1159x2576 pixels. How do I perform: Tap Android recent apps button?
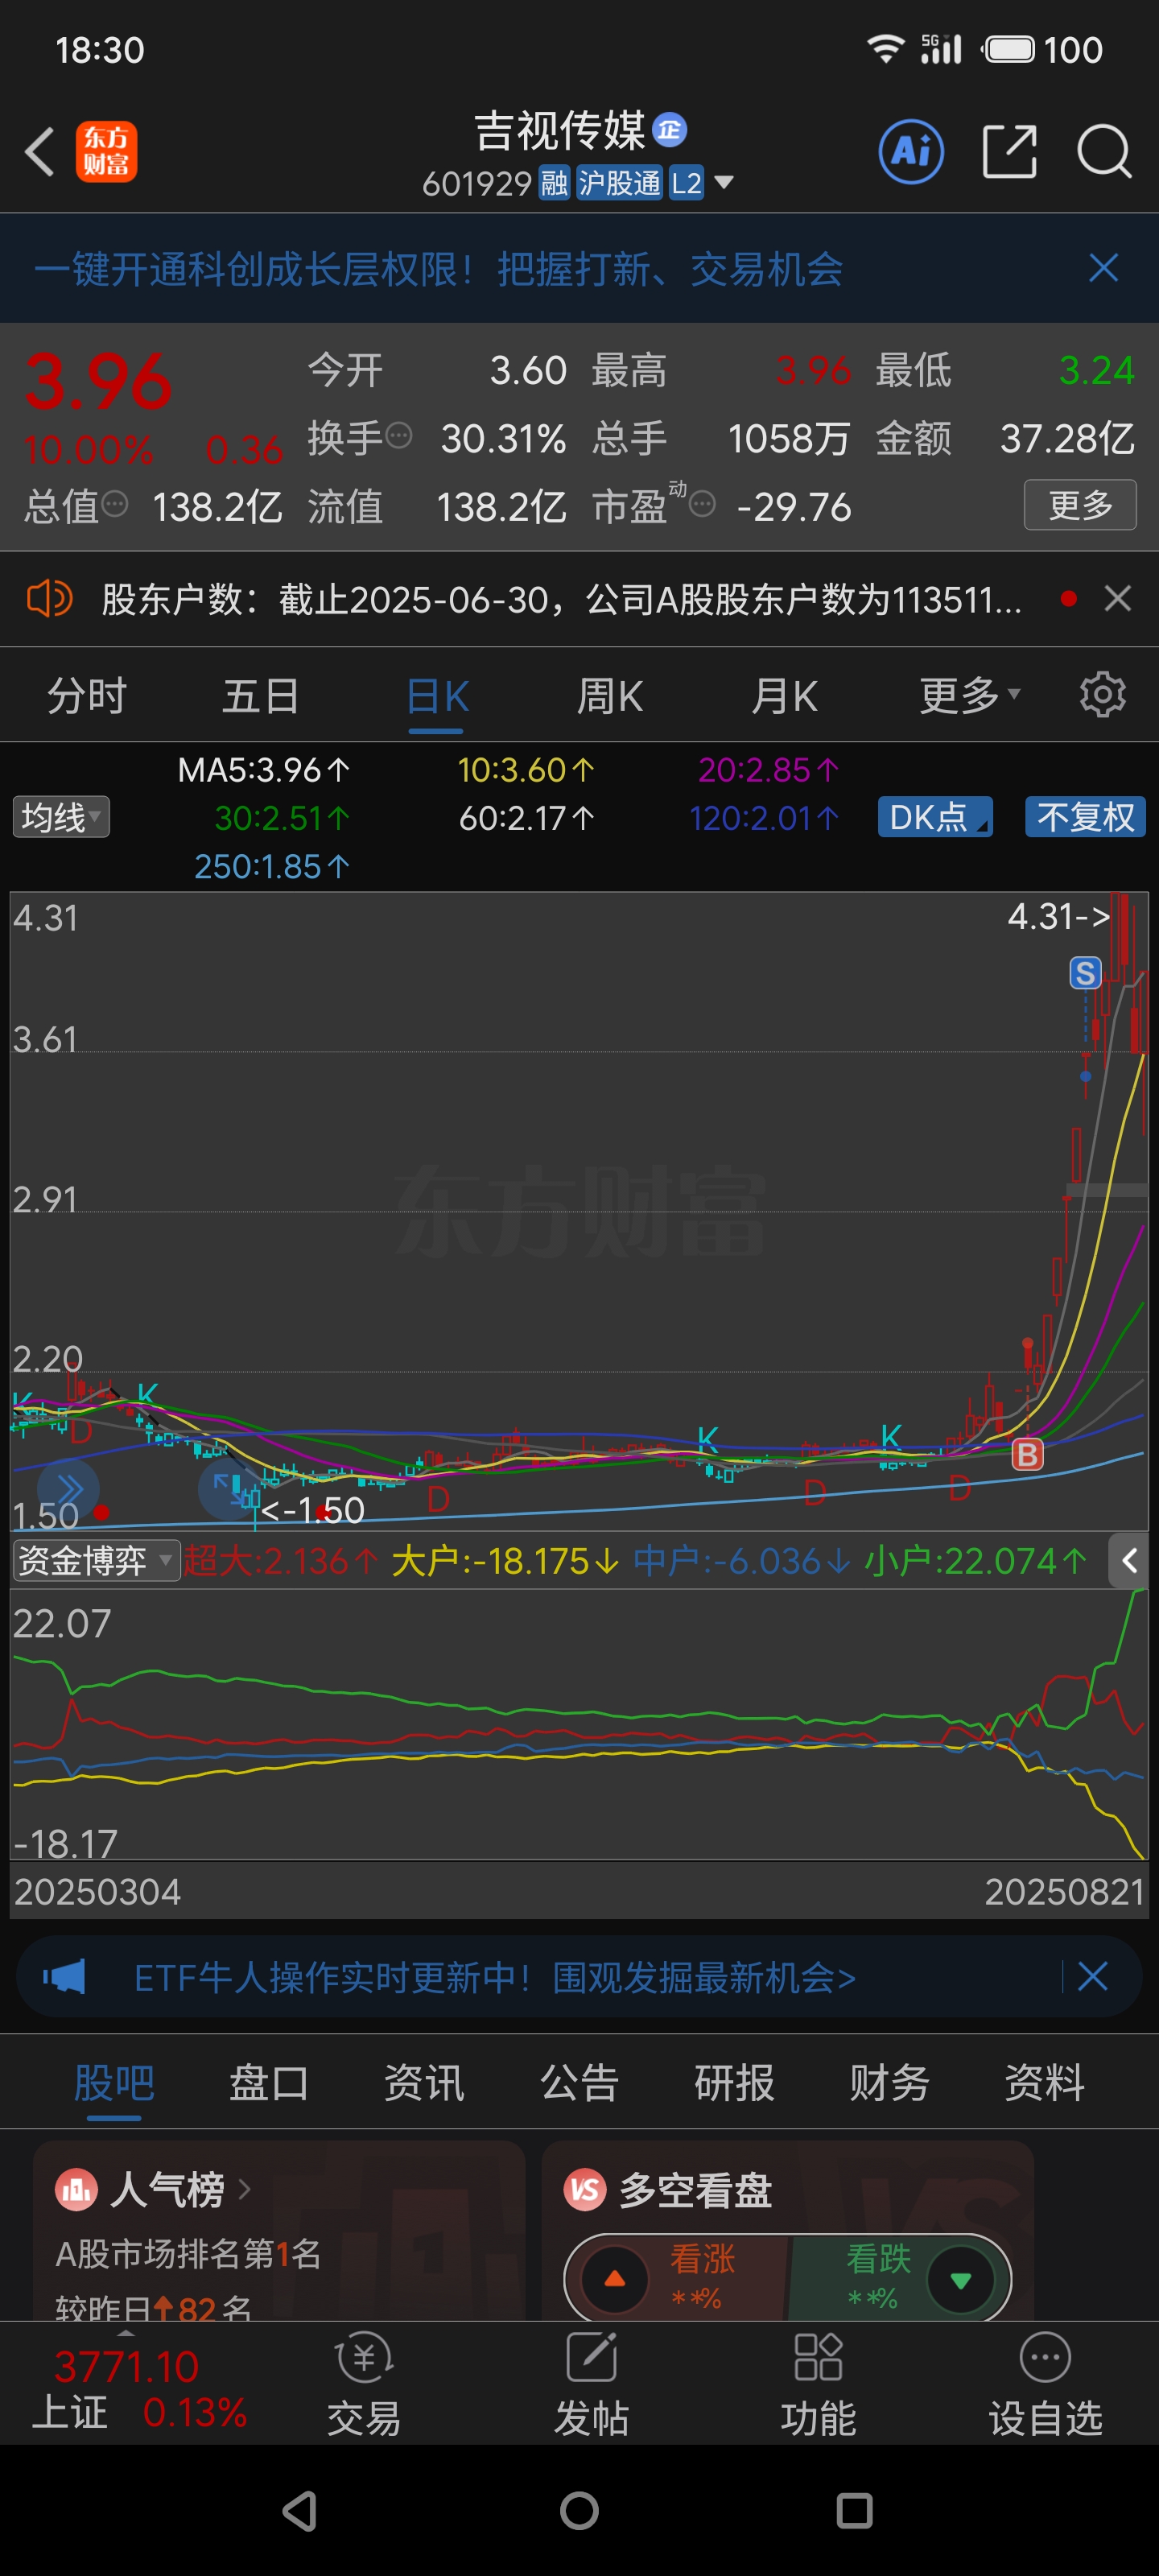tap(854, 2511)
